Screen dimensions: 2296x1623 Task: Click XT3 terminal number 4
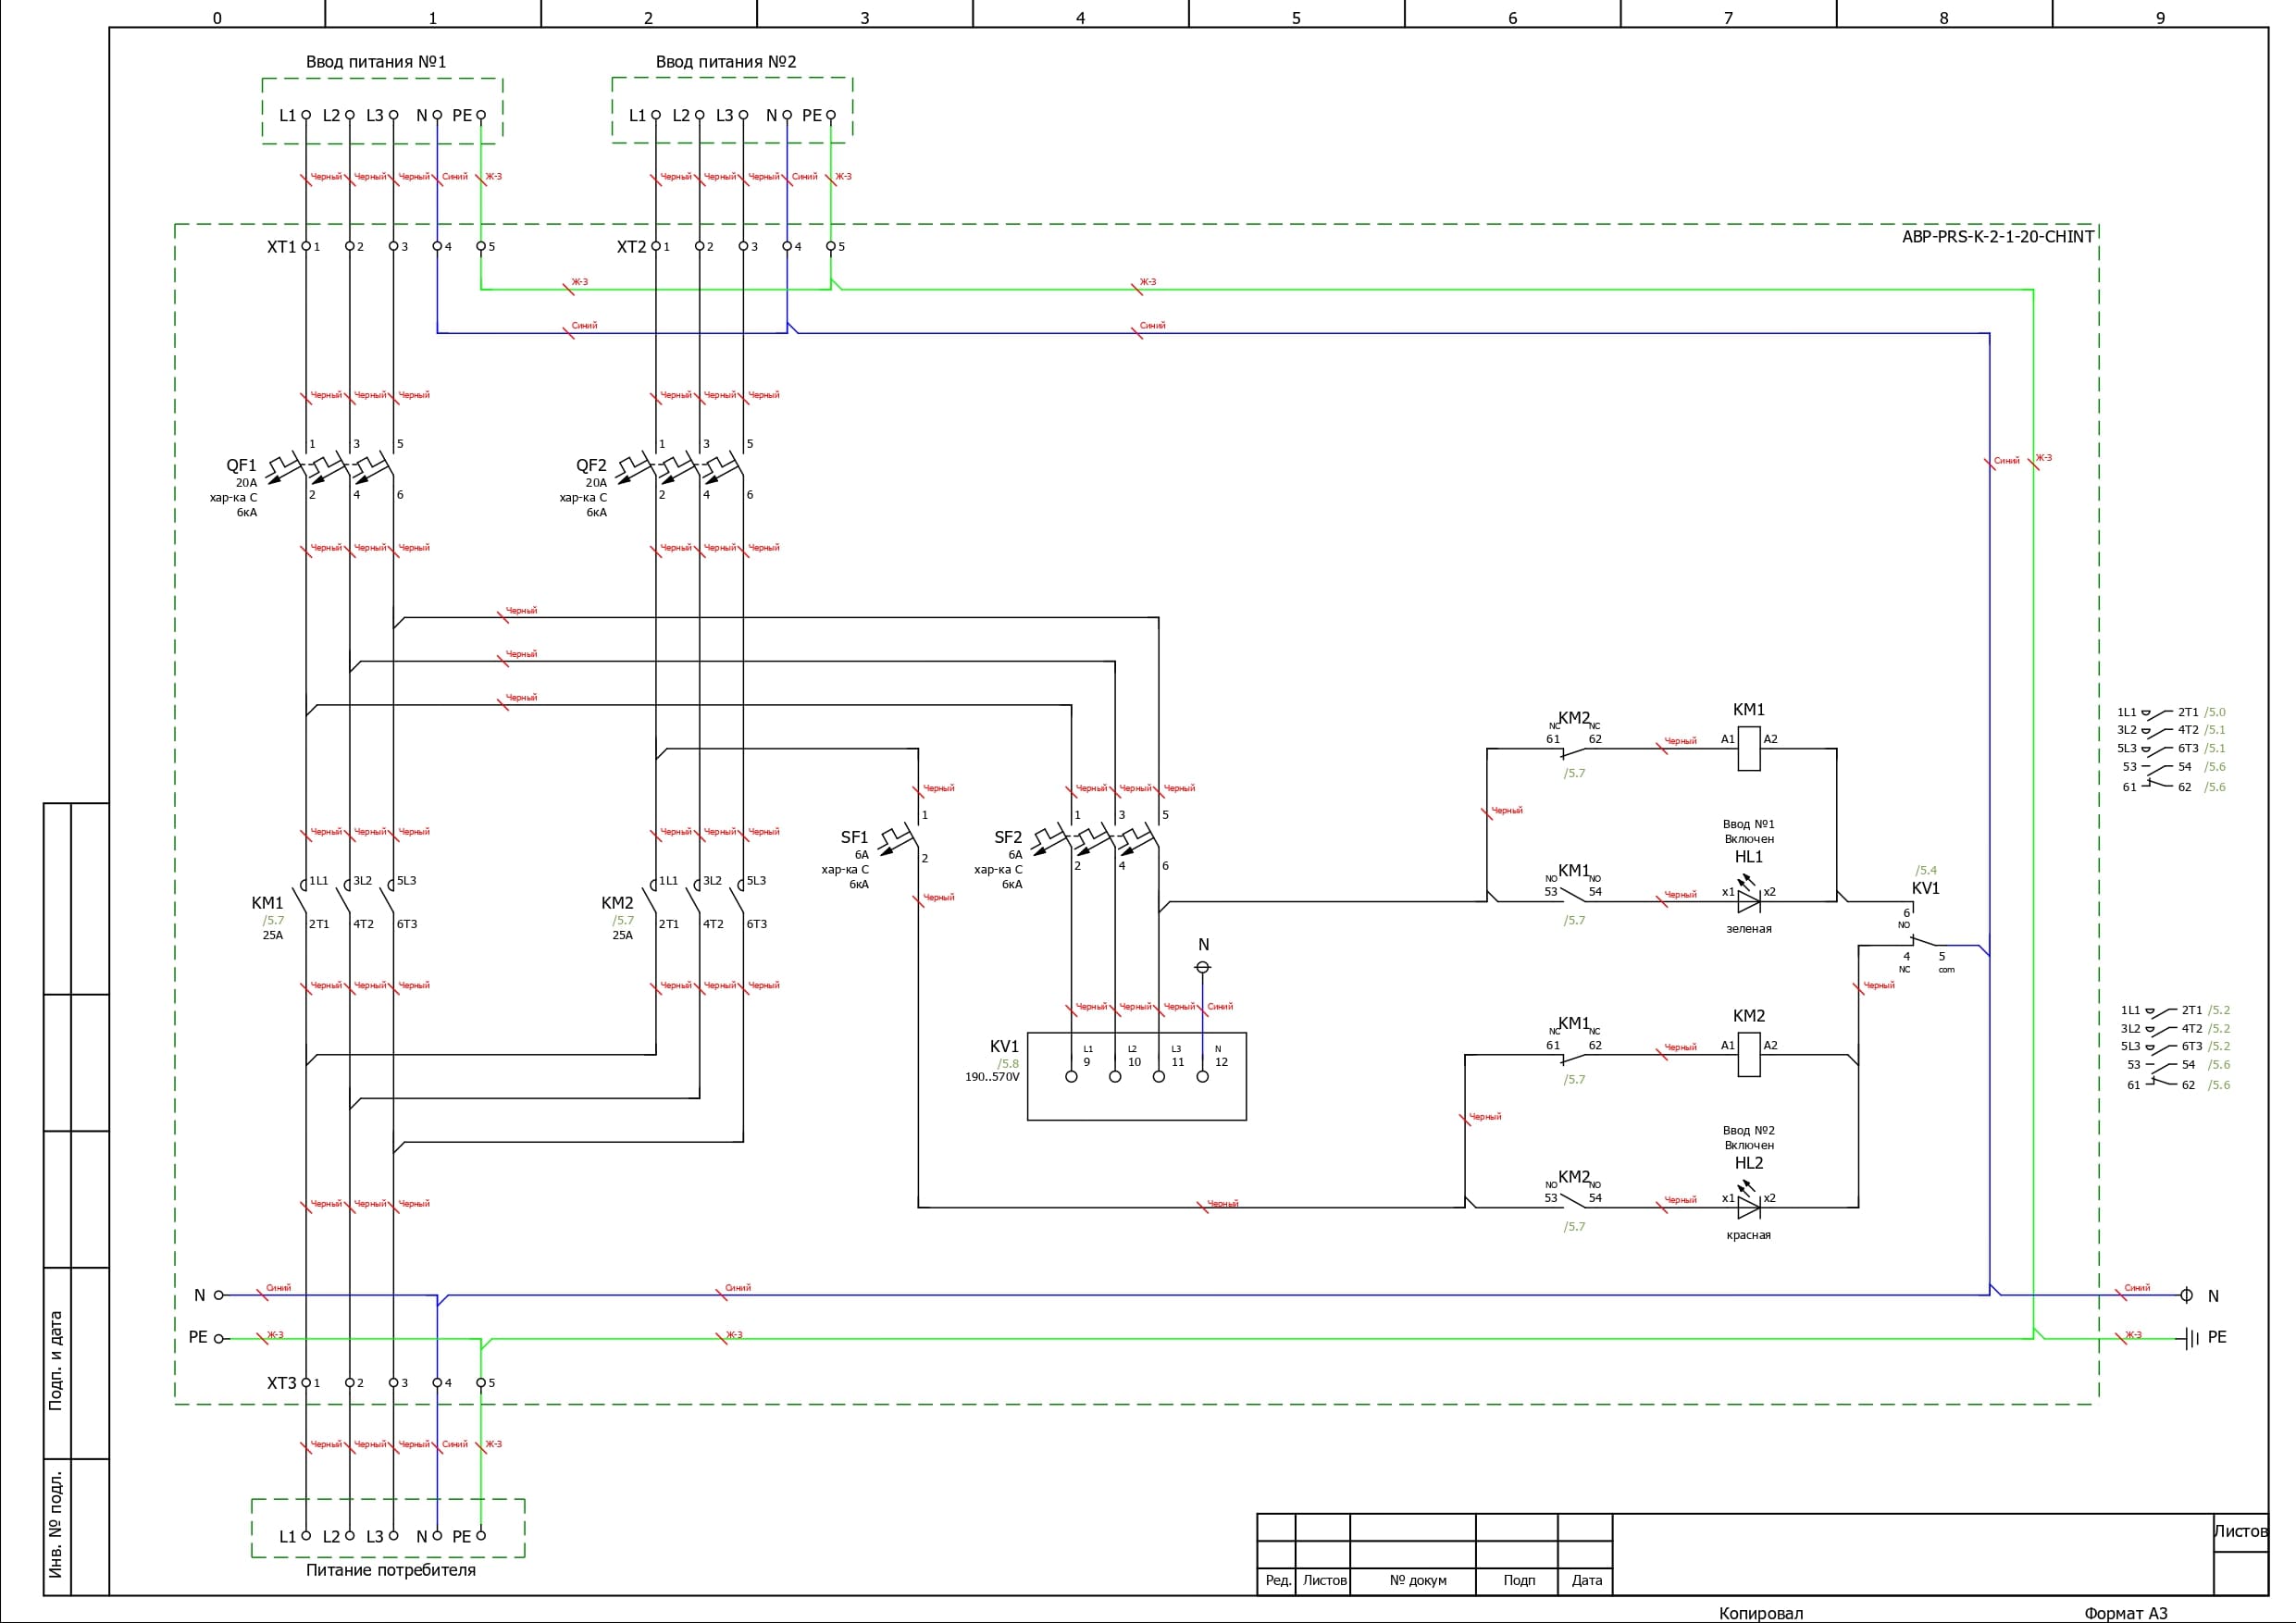coord(437,1383)
